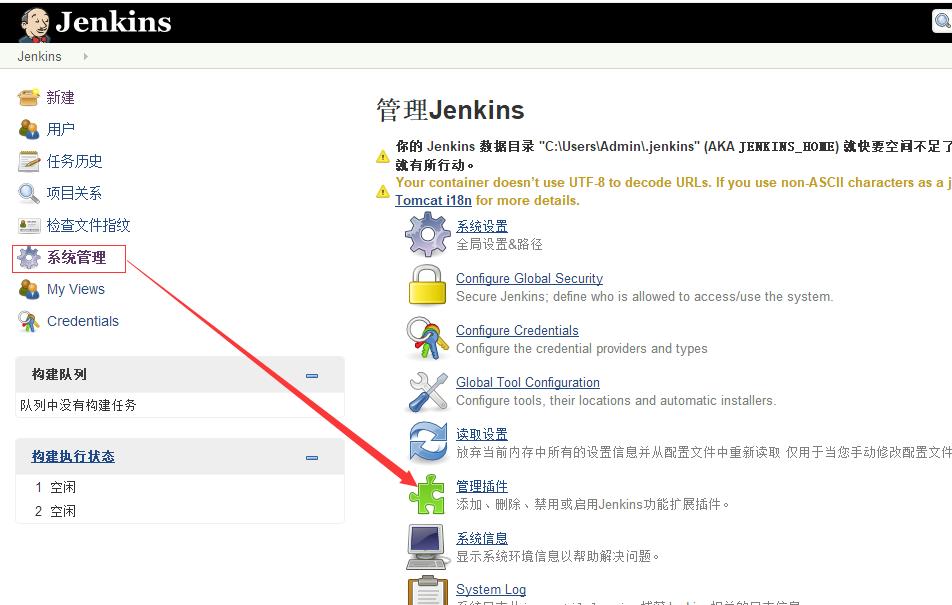
Task: Click the Jenkins title in header
Action: point(114,22)
